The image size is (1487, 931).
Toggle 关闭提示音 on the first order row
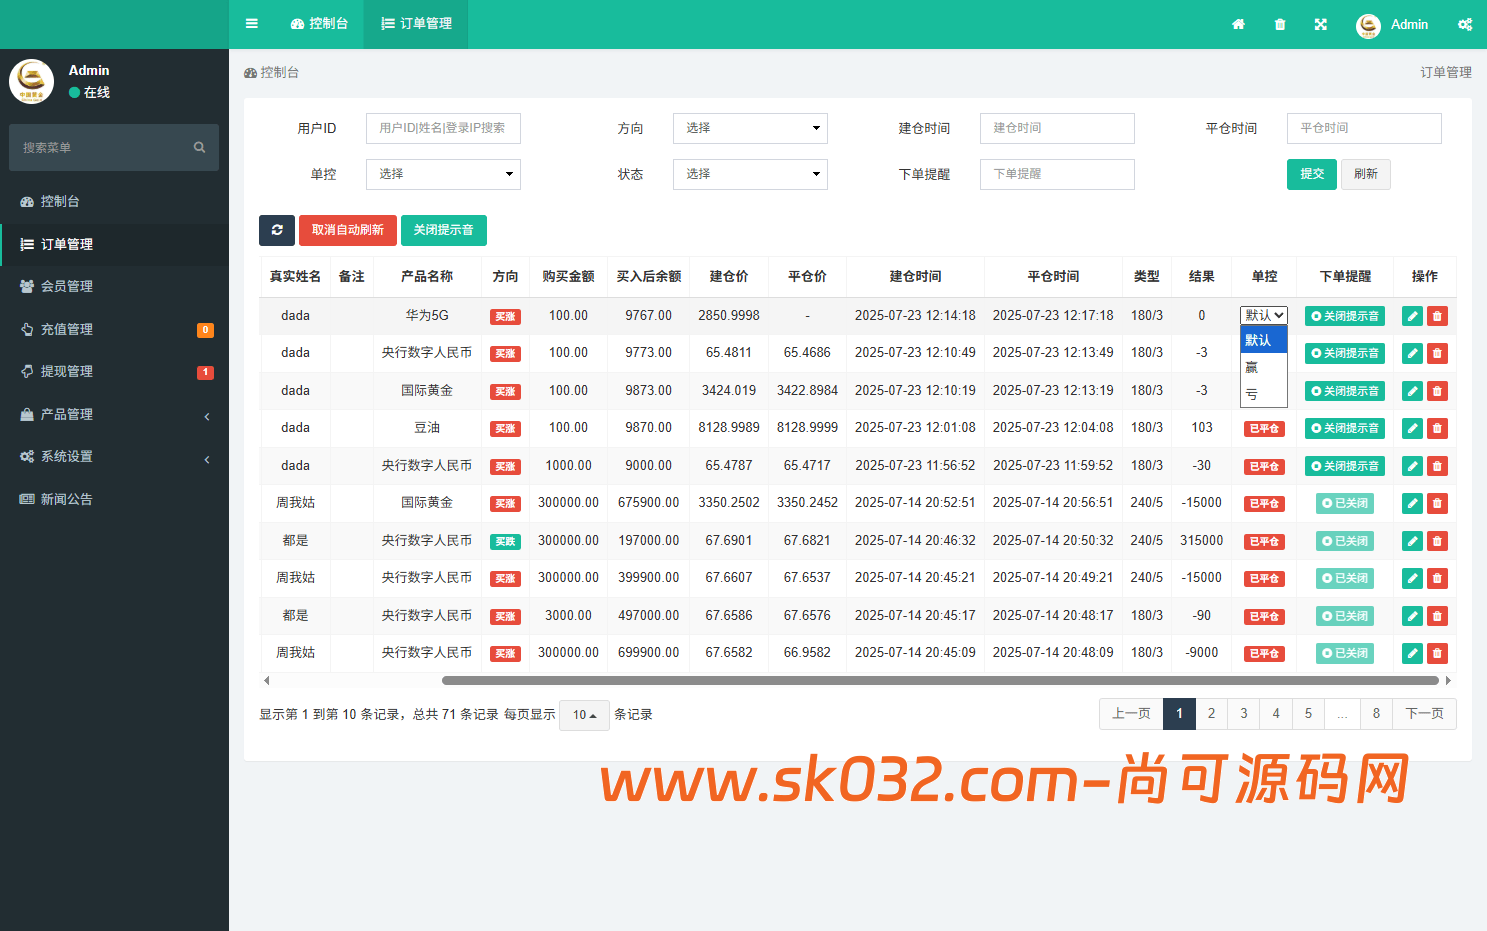[1344, 315]
